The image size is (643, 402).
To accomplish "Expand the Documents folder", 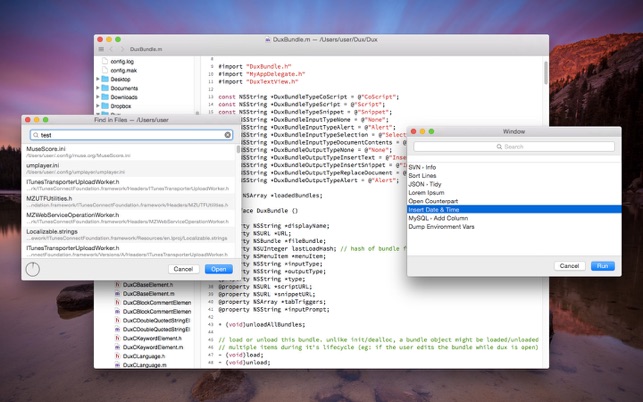I will [x=98, y=88].
